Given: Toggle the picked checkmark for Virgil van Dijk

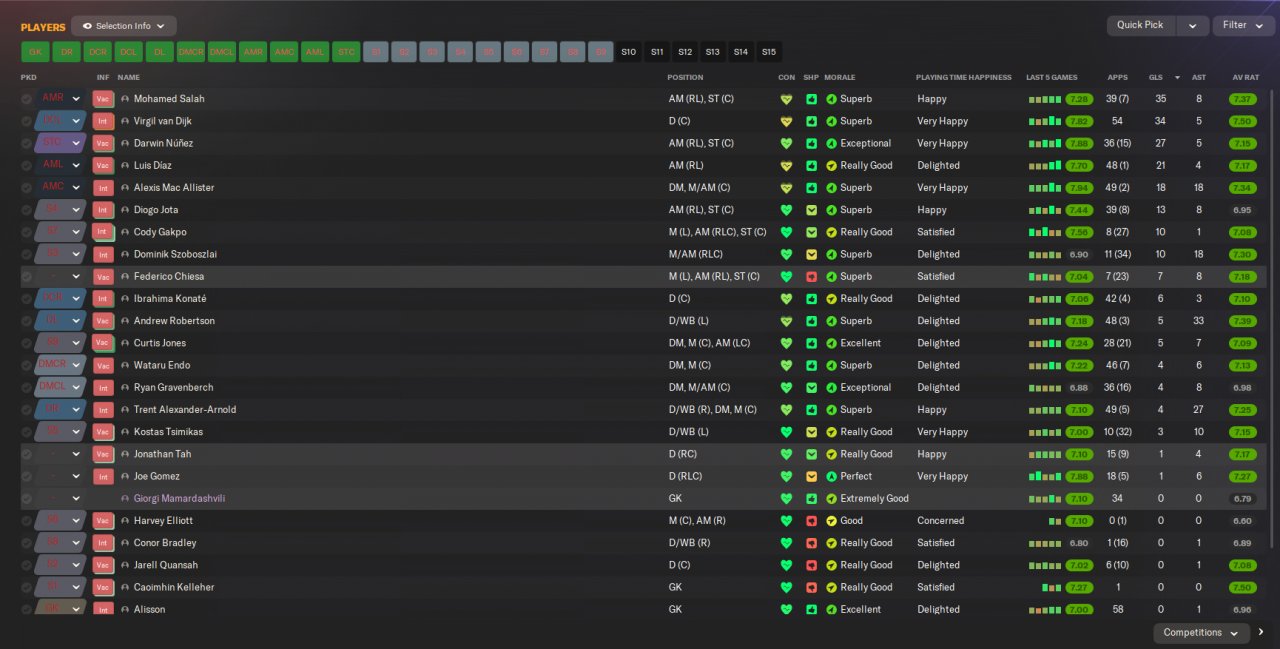Looking at the screenshot, I should [26, 121].
